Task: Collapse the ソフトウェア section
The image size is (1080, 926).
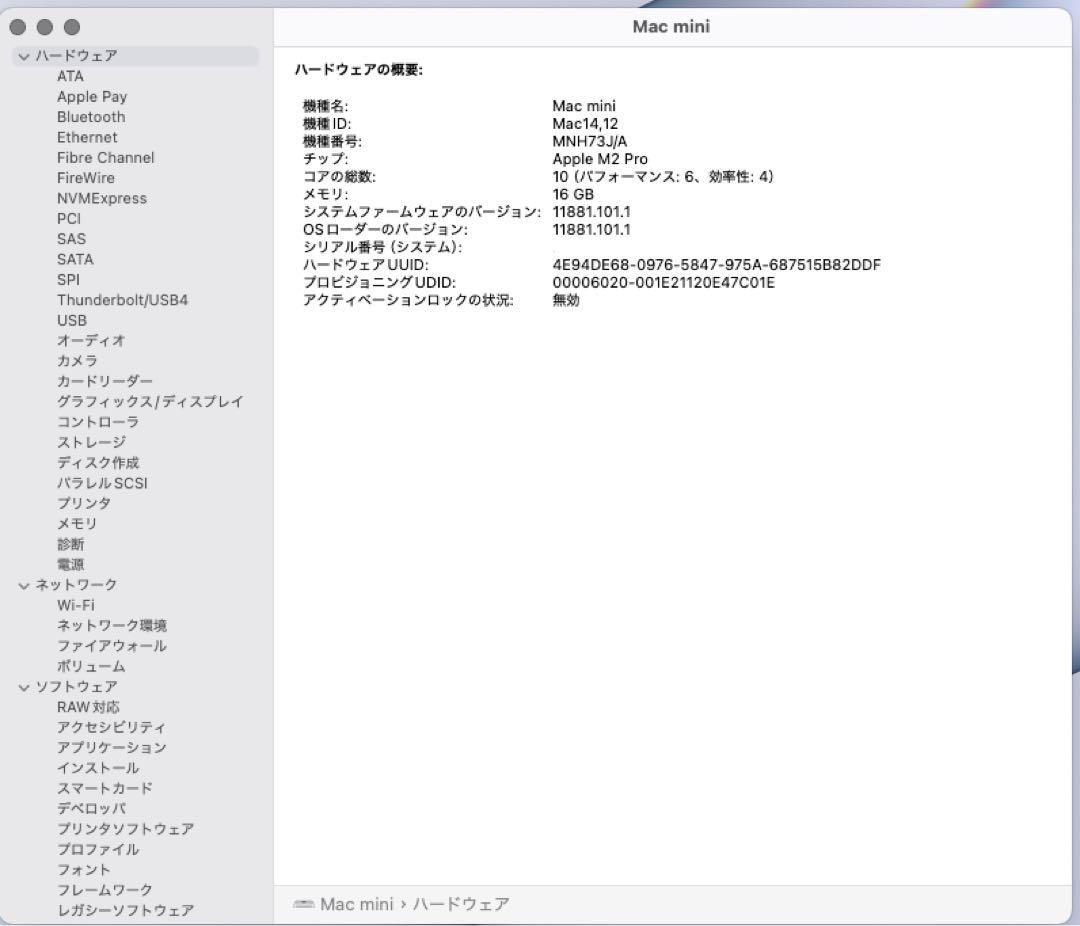Action: [22, 686]
